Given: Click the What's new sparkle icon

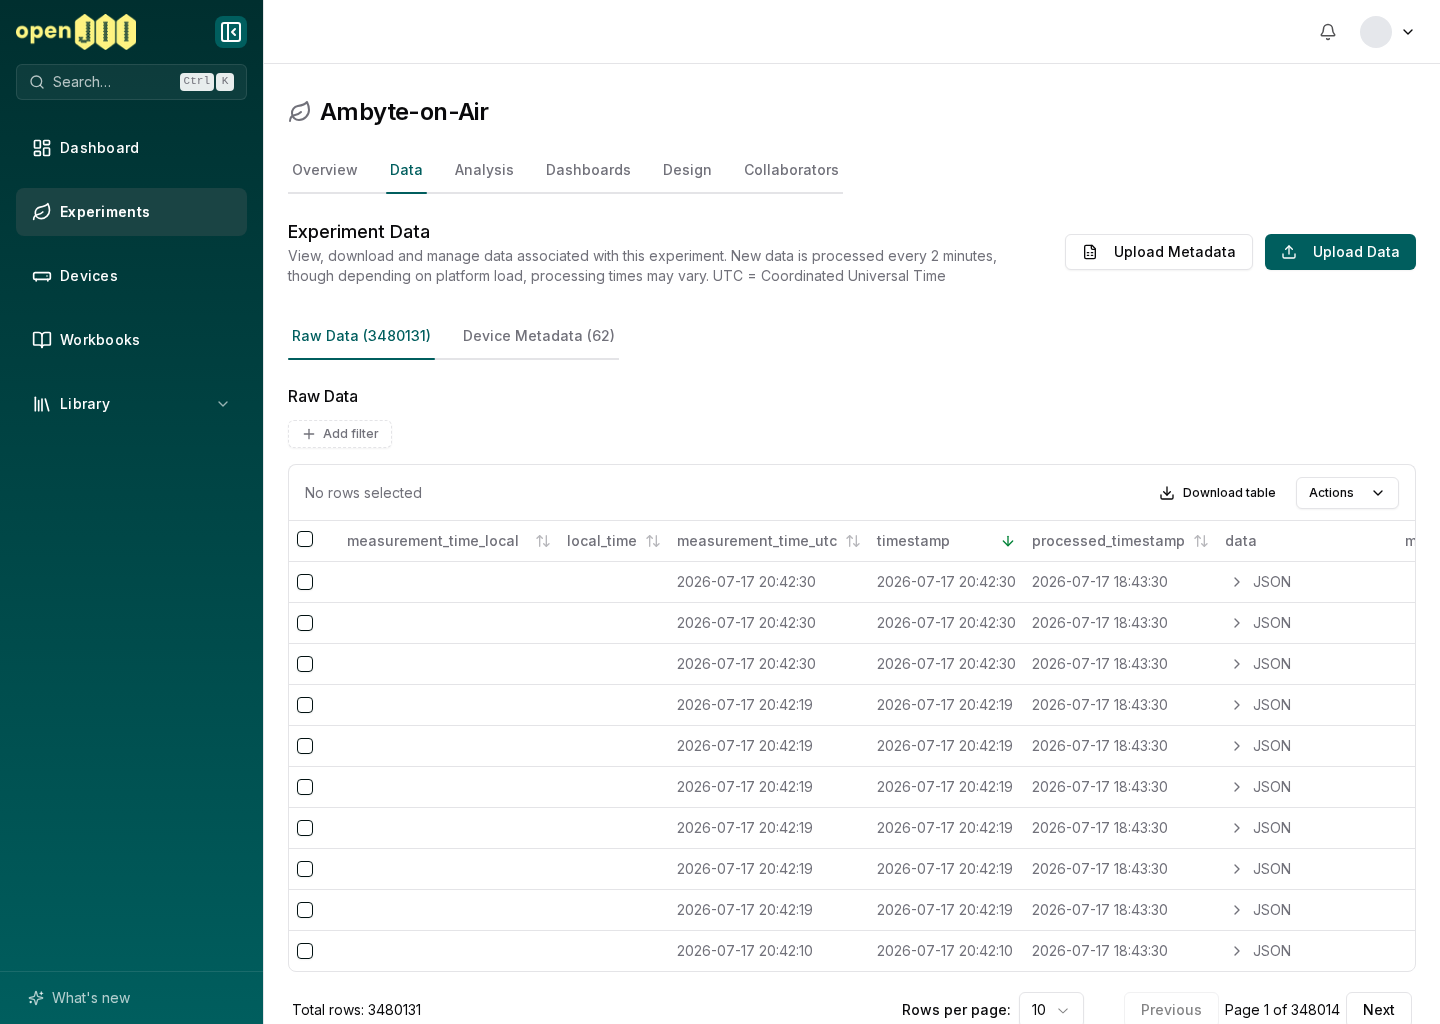Looking at the screenshot, I should pyautogui.click(x=36, y=998).
